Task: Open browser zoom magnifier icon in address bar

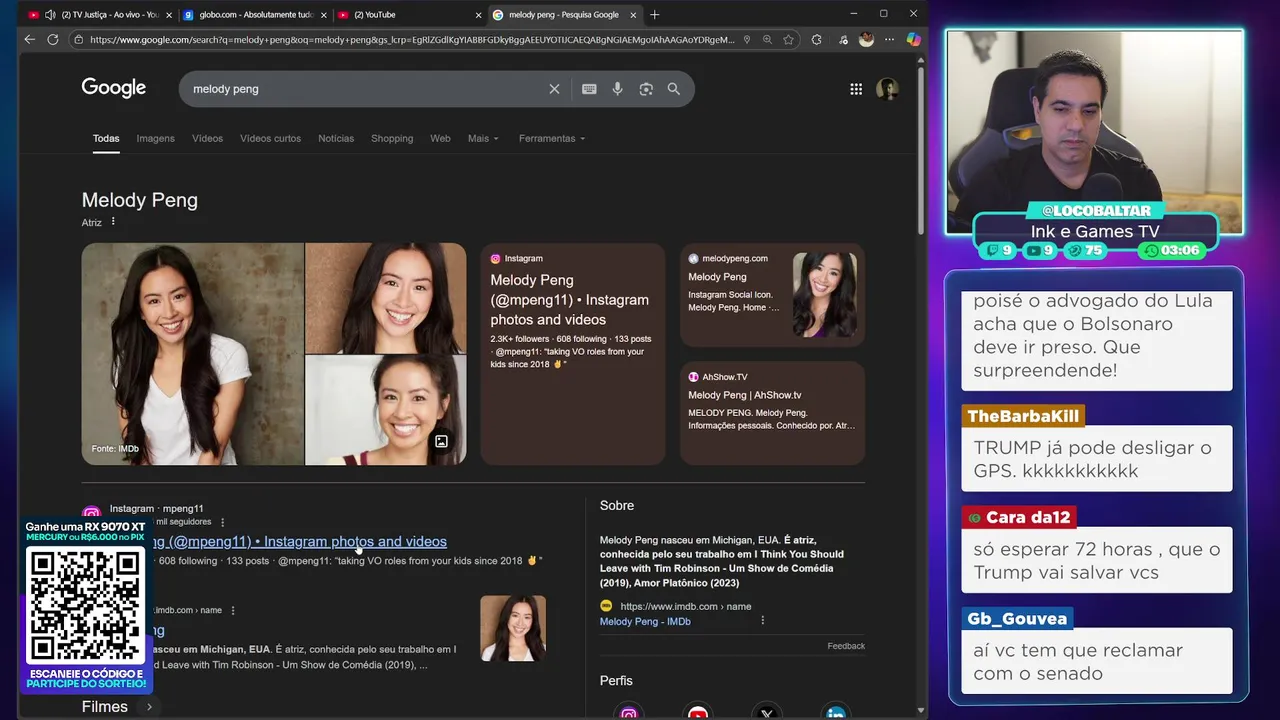Action: (x=767, y=39)
